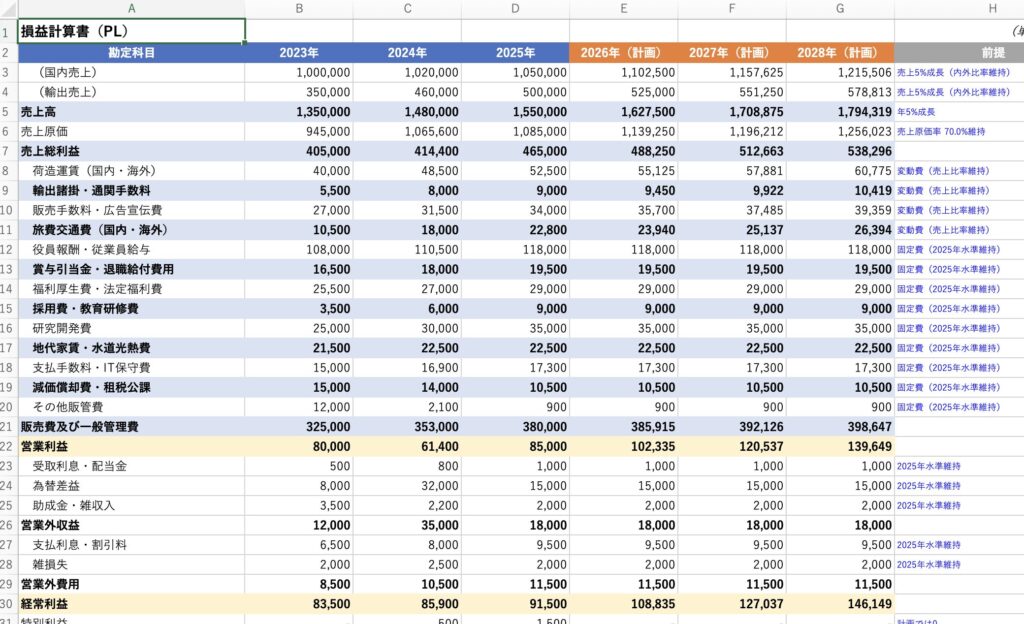Image resolution: width=1024 pixels, height=624 pixels.
Task: Select row 22 via its row number
Action: point(8,446)
